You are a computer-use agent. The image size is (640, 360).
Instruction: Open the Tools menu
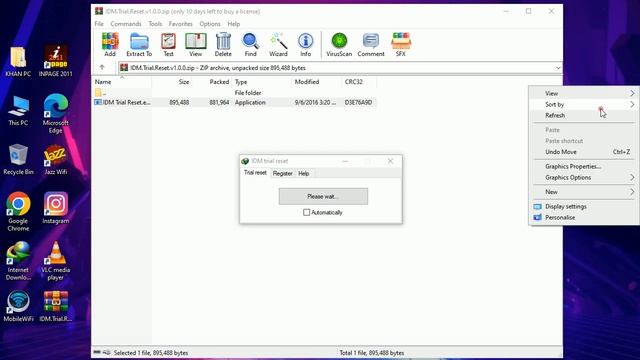[155, 24]
